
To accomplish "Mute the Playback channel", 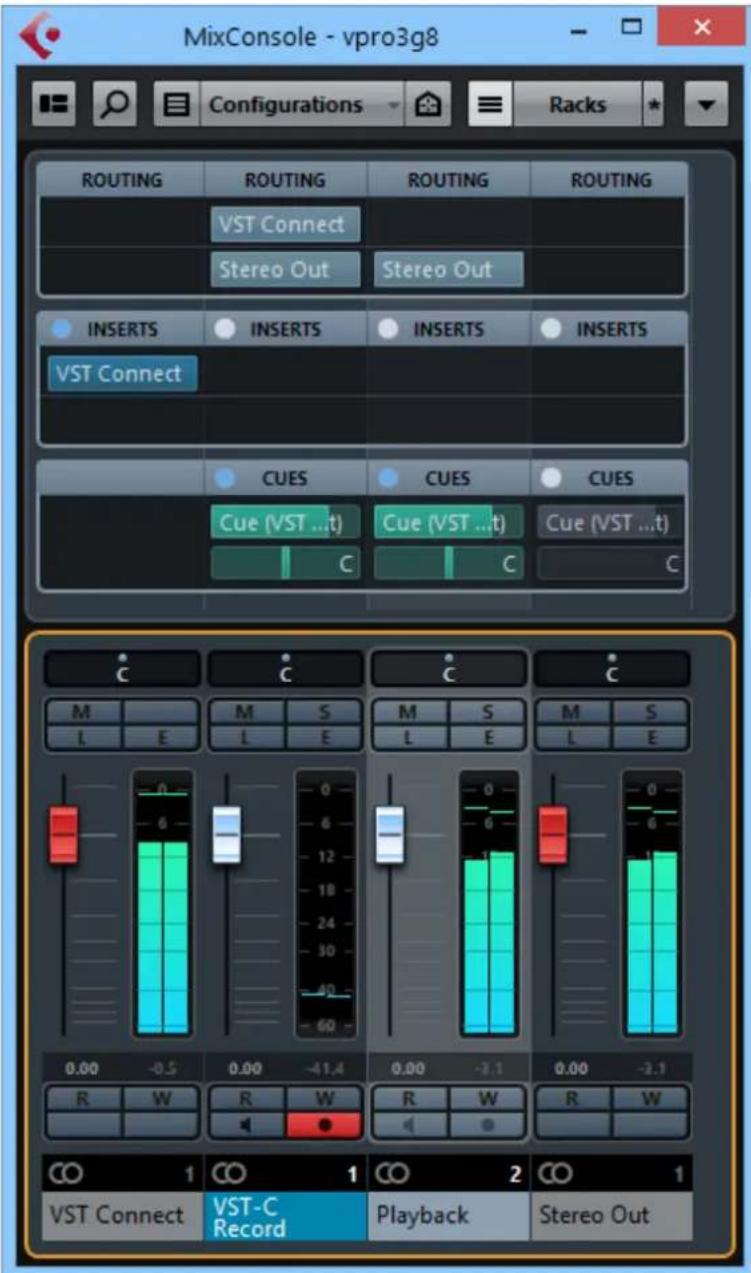I will coord(409,712).
